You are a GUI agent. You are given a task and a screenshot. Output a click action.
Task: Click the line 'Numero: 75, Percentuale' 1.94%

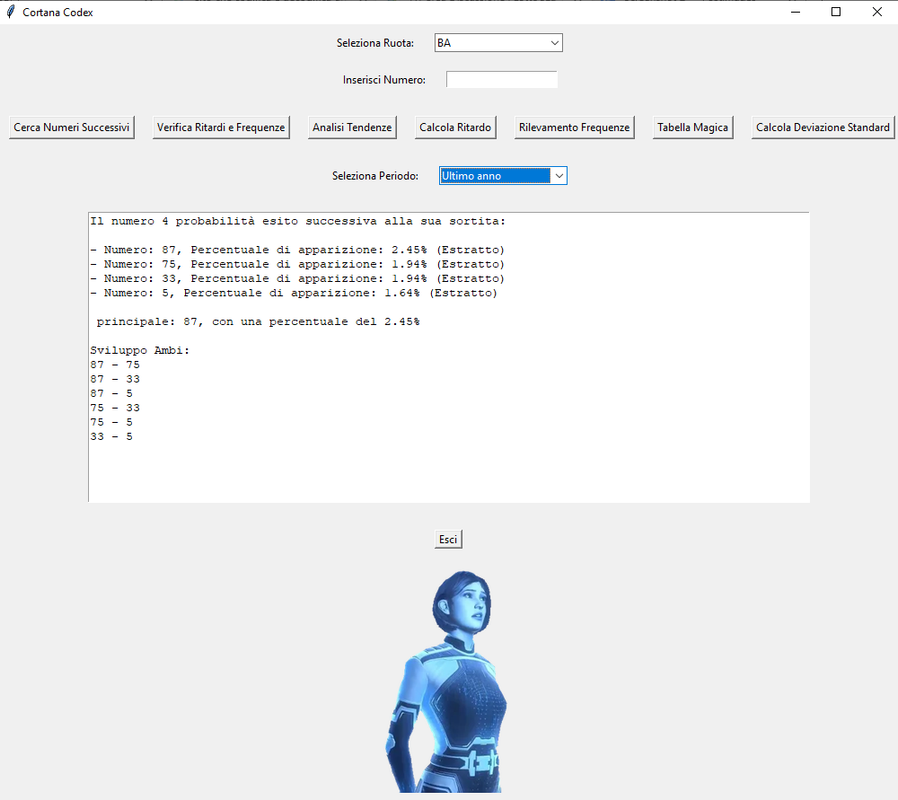point(297,264)
